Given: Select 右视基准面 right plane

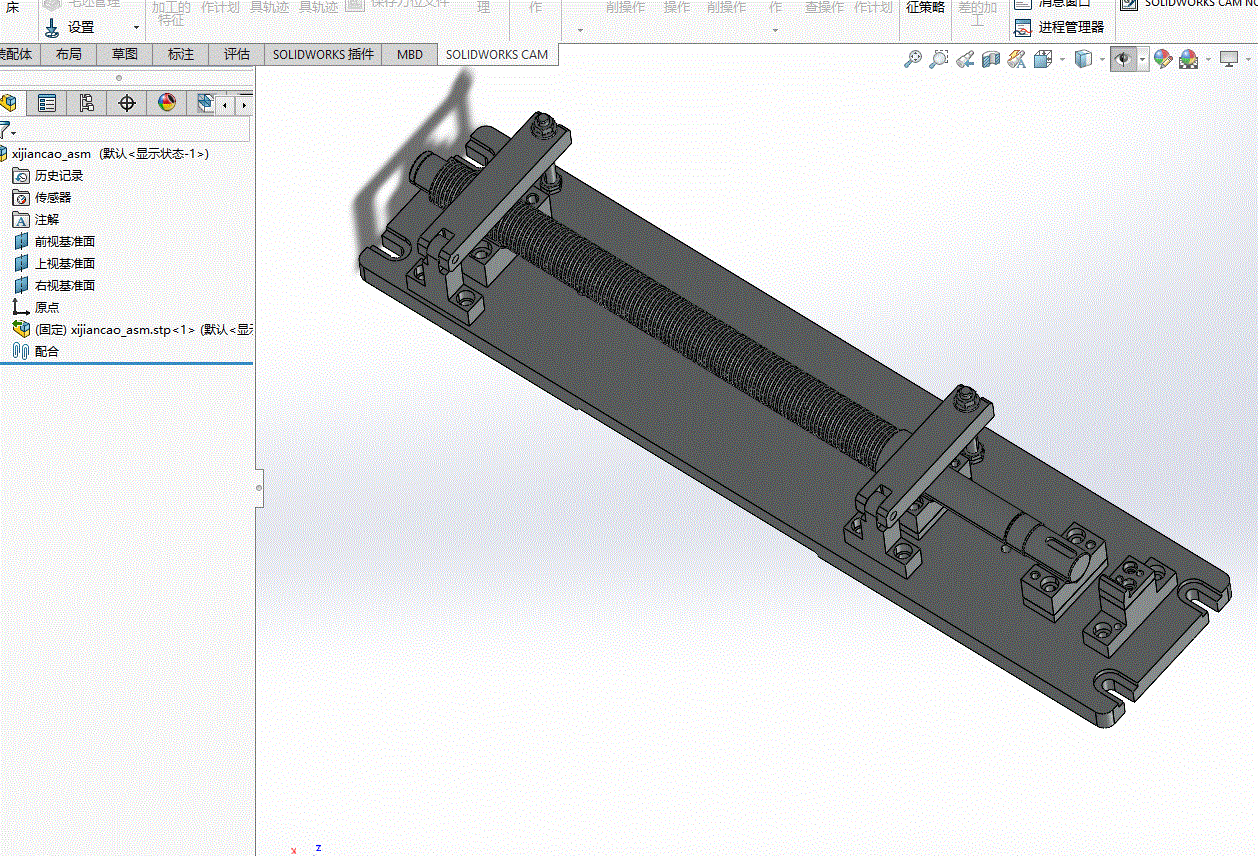Looking at the screenshot, I should (53, 286).
